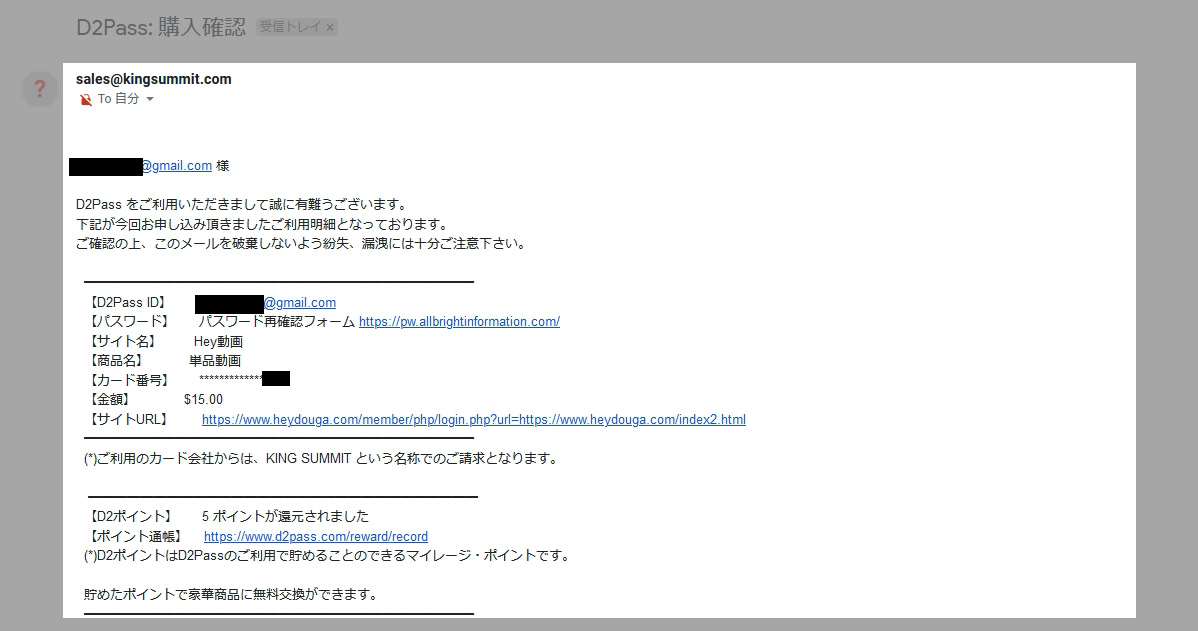Click the 受信トレイ label chip text
The image size is (1198, 631).
[290, 28]
